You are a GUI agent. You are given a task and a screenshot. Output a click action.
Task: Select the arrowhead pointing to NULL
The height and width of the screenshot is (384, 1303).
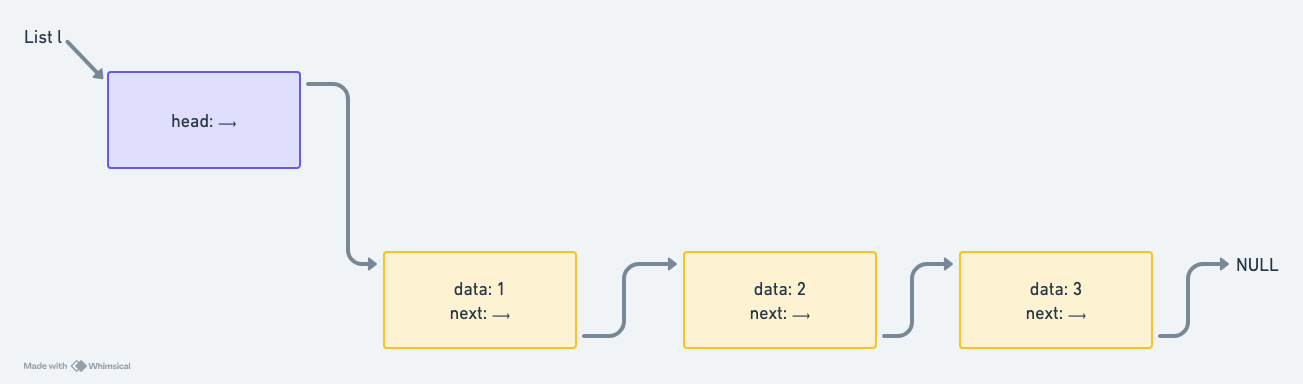[1222, 264]
